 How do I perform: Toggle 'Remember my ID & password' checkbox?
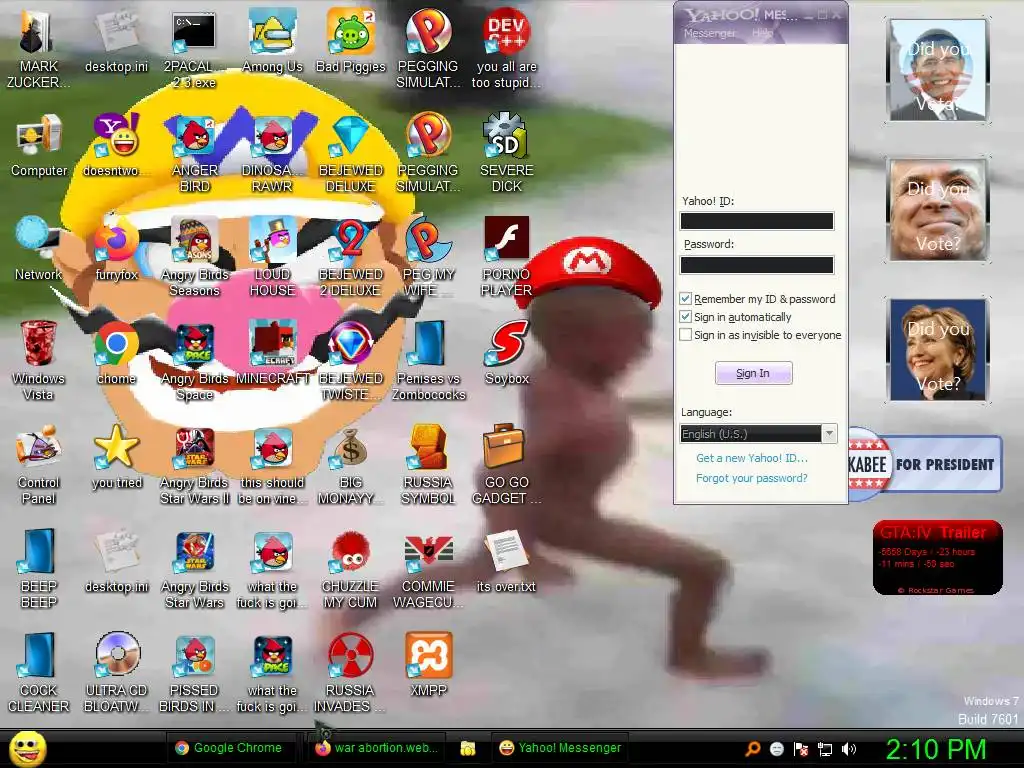click(x=685, y=298)
